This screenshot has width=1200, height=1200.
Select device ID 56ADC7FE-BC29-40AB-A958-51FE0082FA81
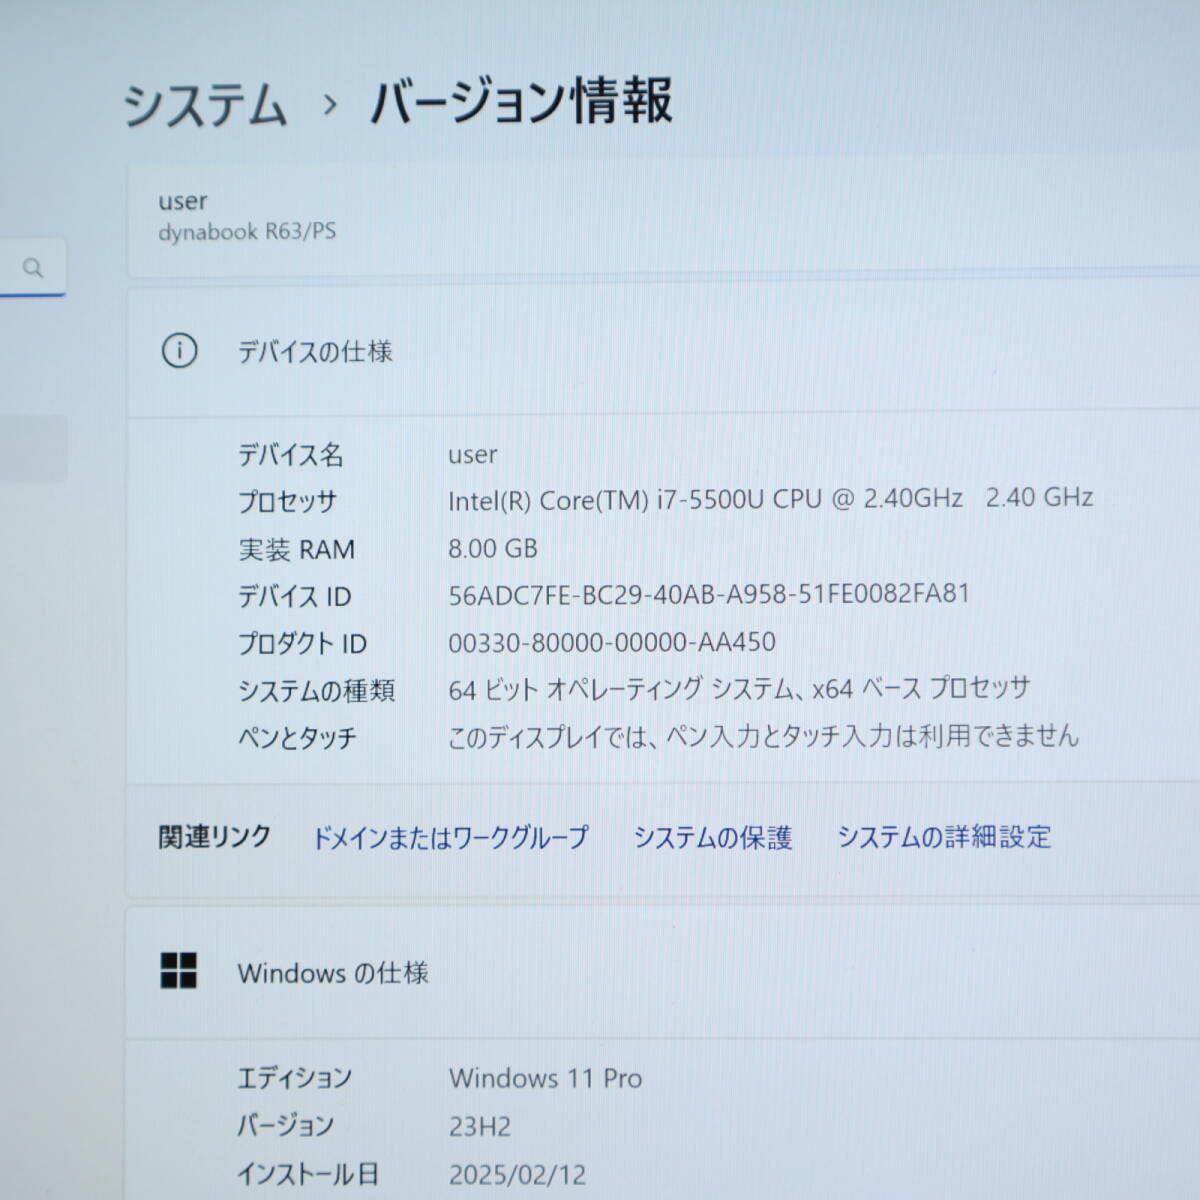709,594
